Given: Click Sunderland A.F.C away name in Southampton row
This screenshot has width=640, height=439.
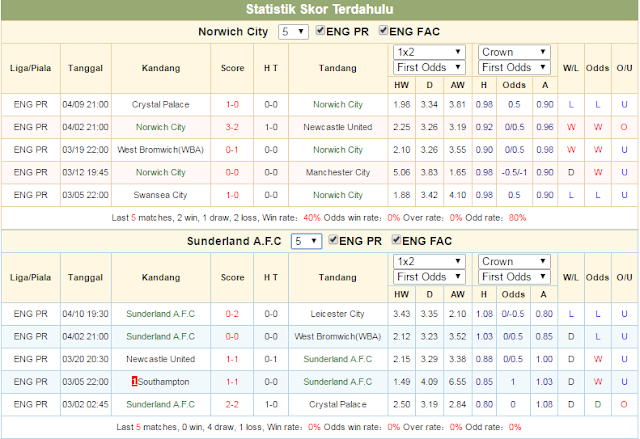Looking at the screenshot, I should [x=338, y=382].
